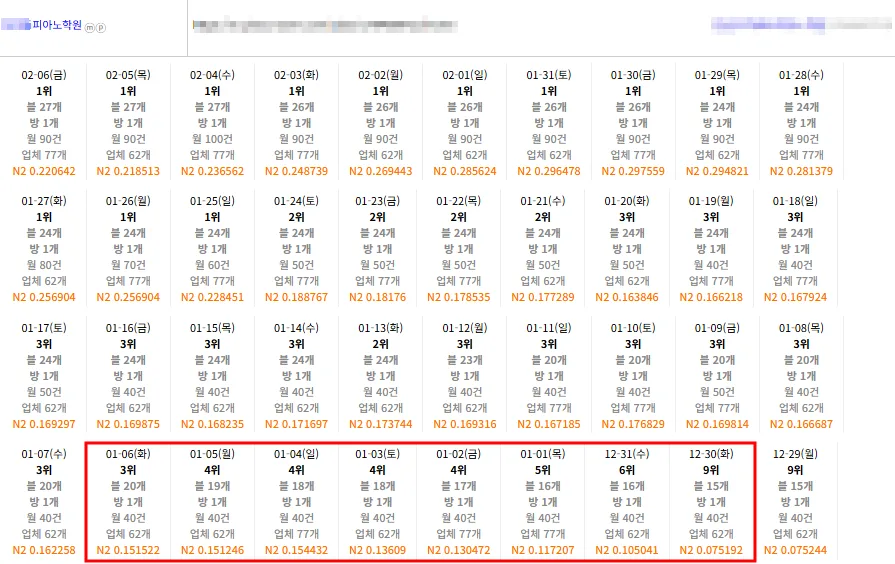Select the 01-20(화) date header

[627, 201]
